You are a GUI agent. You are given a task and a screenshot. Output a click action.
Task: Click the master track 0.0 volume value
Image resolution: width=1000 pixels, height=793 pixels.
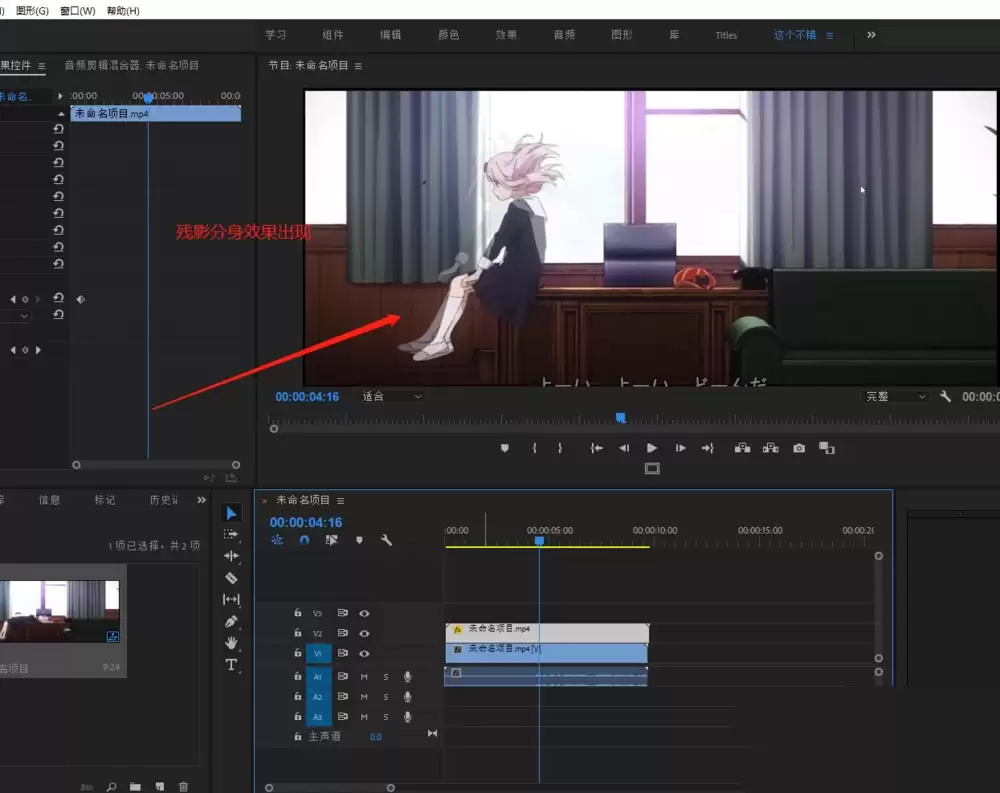pyautogui.click(x=376, y=736)
